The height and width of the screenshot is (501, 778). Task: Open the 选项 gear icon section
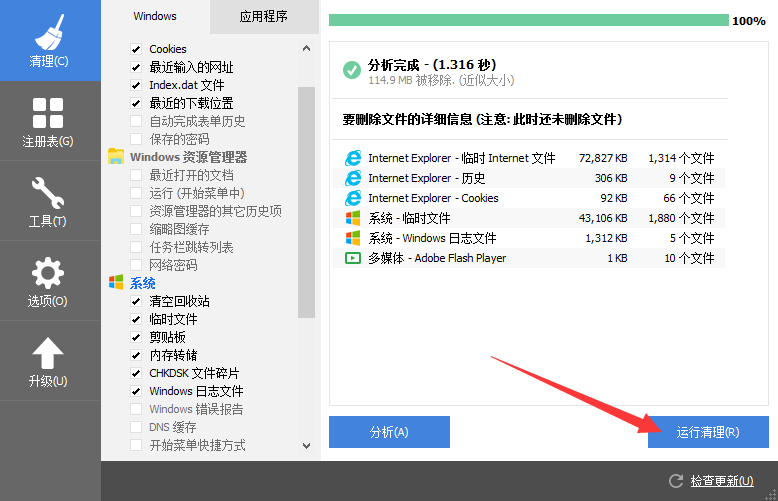pos(48,280)
